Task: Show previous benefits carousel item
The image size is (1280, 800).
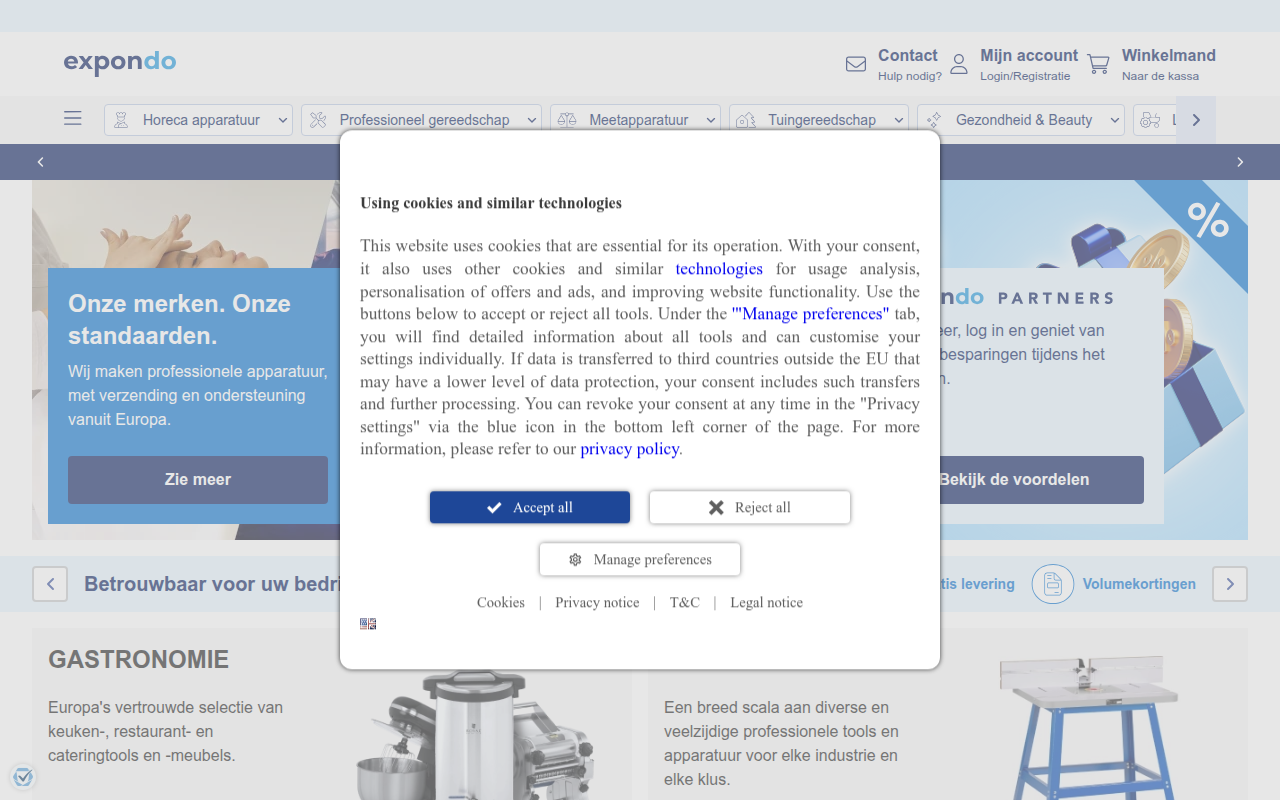Action: click(50, 584)
